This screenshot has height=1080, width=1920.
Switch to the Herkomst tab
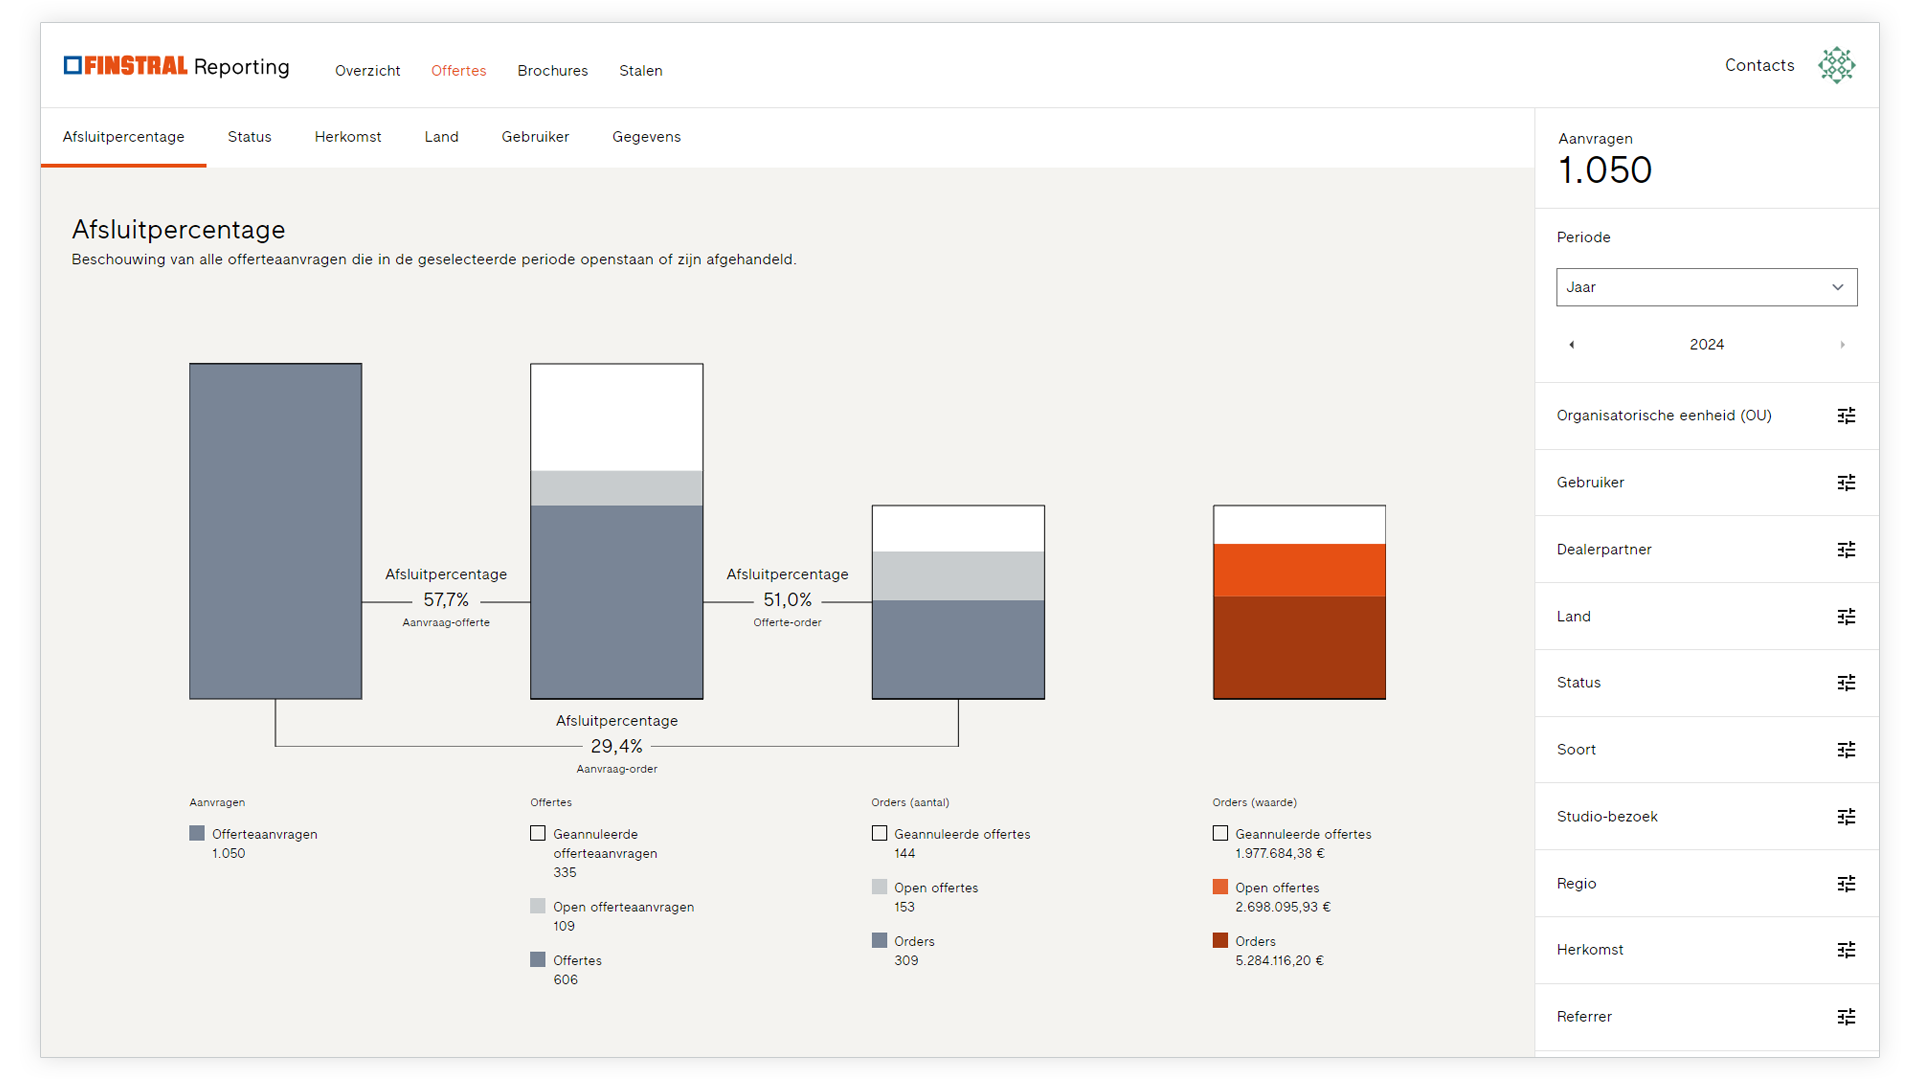click(x=347, y=137)
